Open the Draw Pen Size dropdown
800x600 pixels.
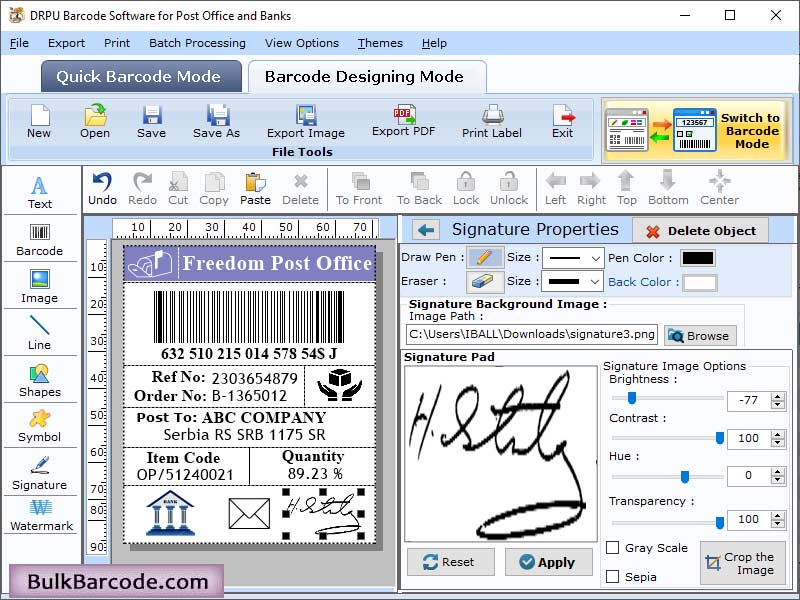click(x=573, y=258)
